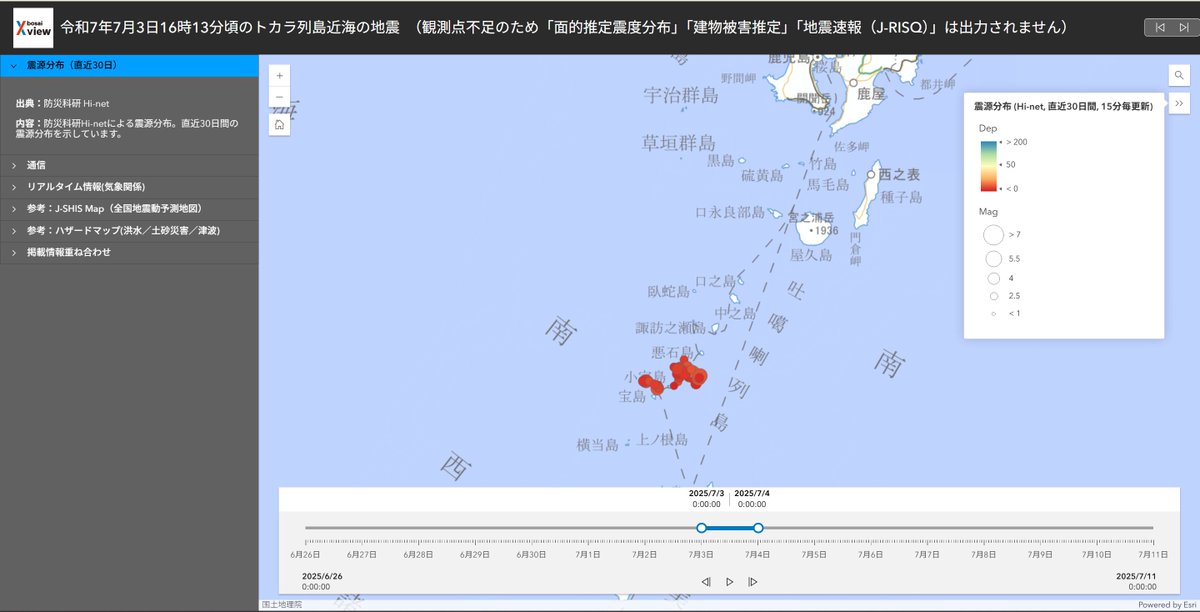This screenshot has width=1200, height=612.
Task: Click the 7月7日 tick on the timeline
Action: (x=927, y=553)
